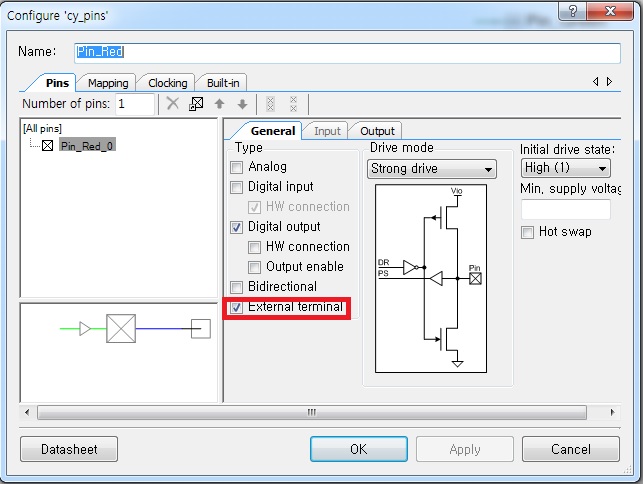Toggle HW connection under Digital output
Viewport: 643px width, 484px height.
(x=254, y=247)
